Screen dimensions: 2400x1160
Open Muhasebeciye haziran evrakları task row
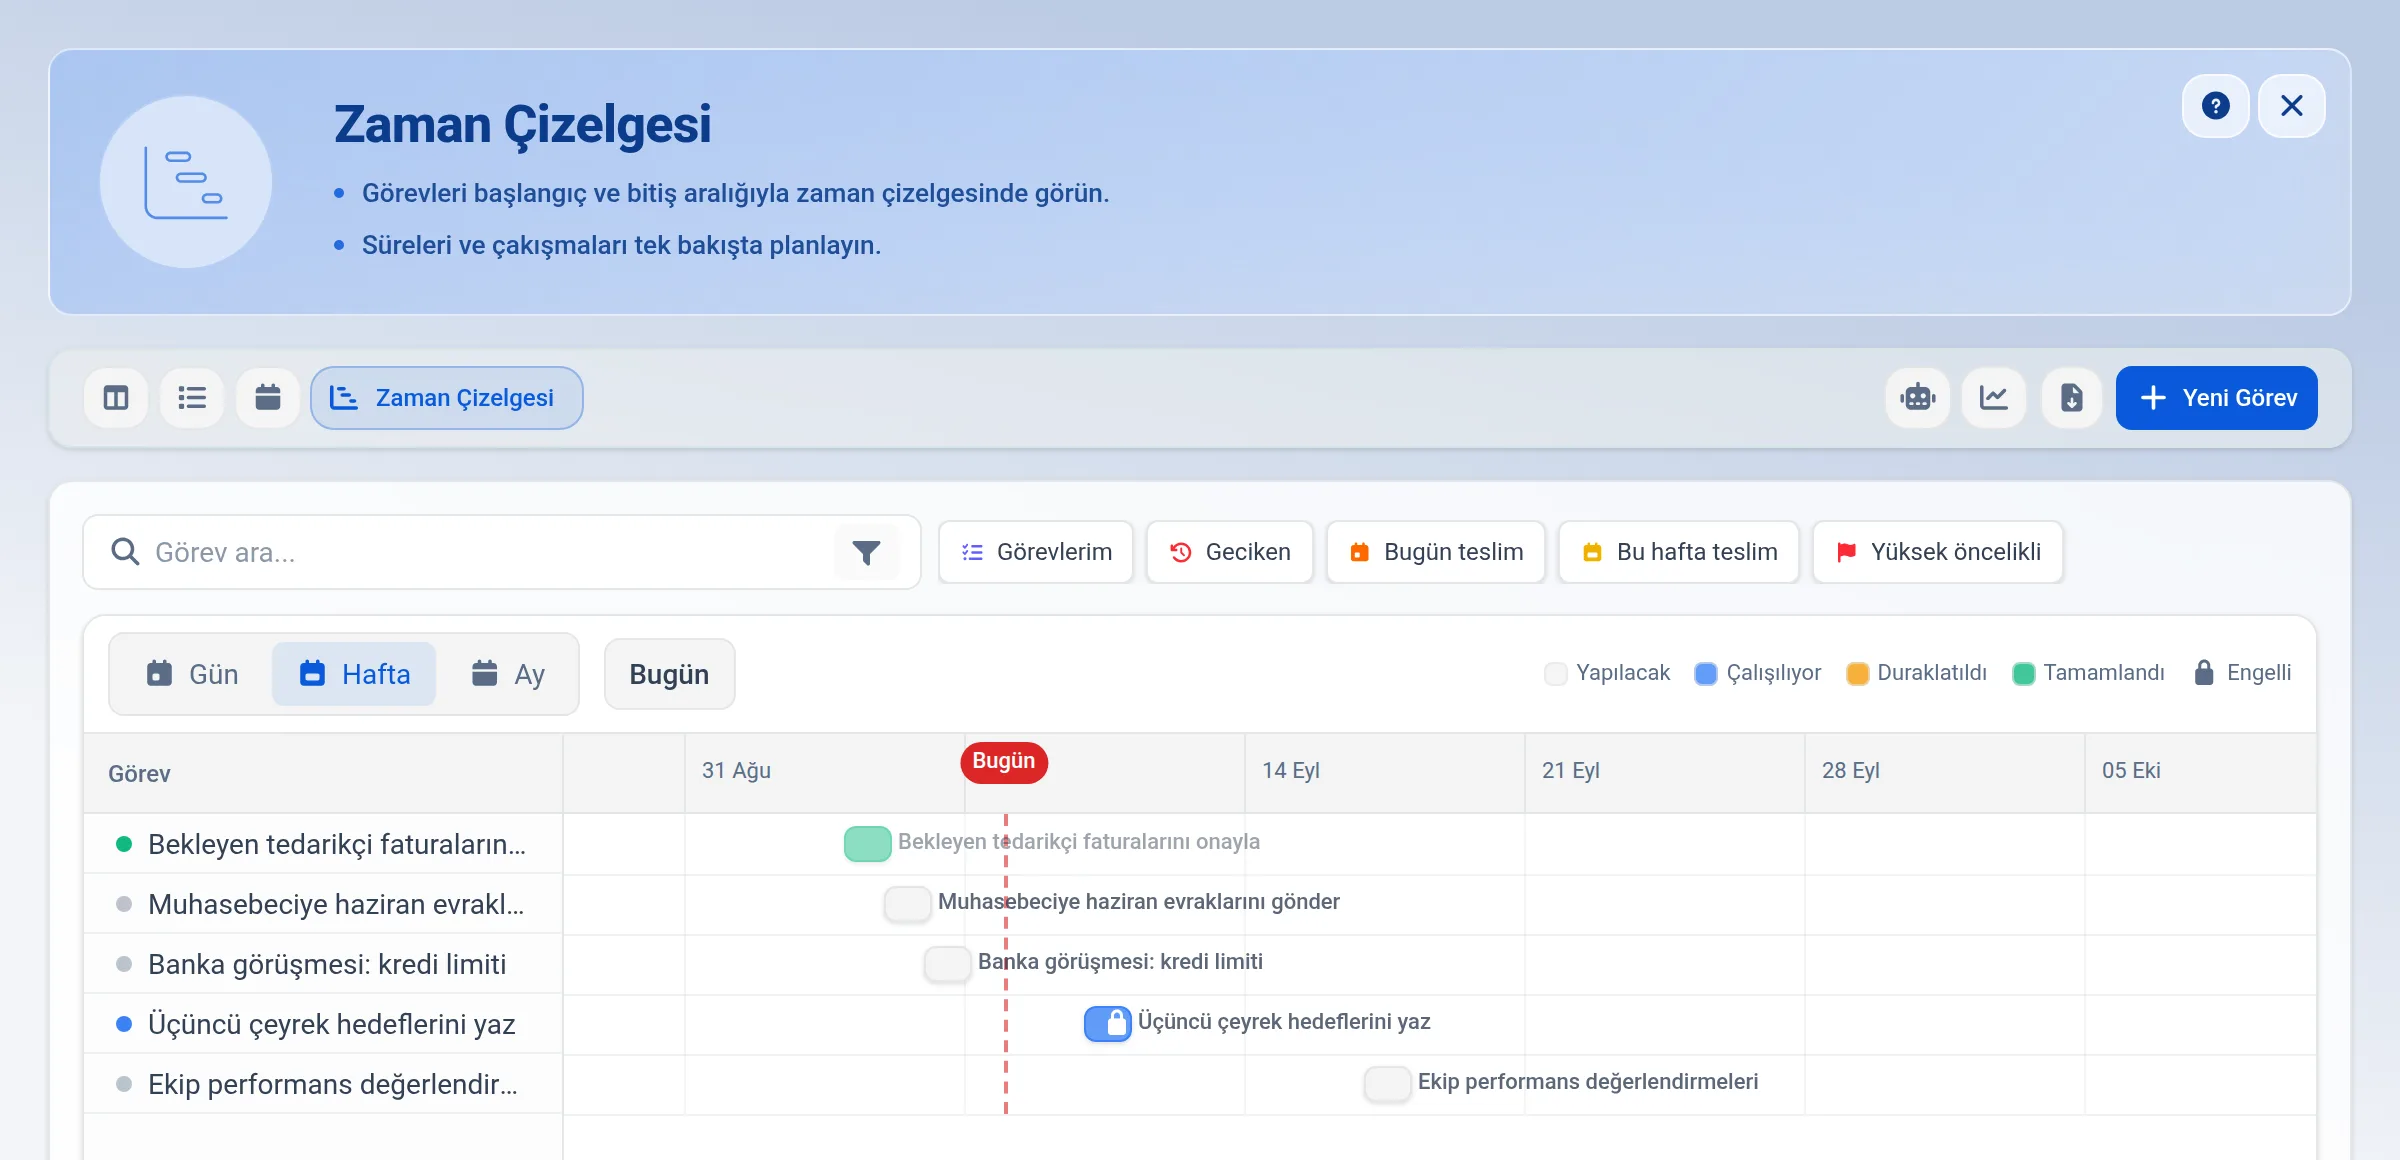(323, 904)
